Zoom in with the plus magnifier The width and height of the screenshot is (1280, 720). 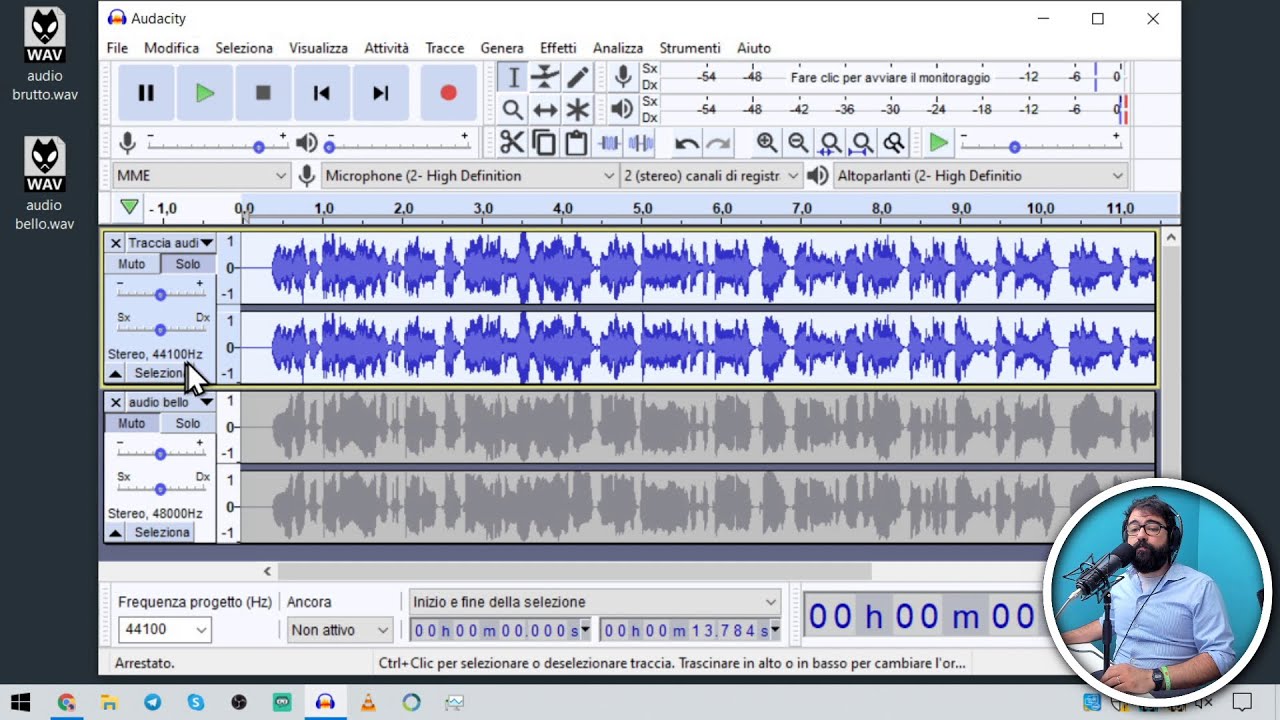click(766, 143)
